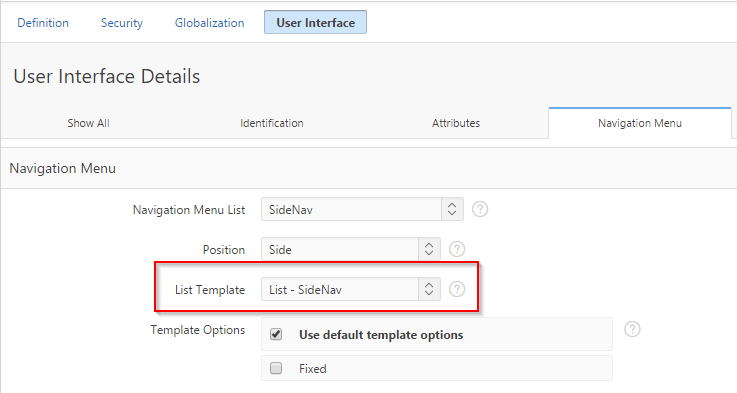This screenshot has height=393, width=737.
Task: Open help icon beside Position field
Action: 456,249
